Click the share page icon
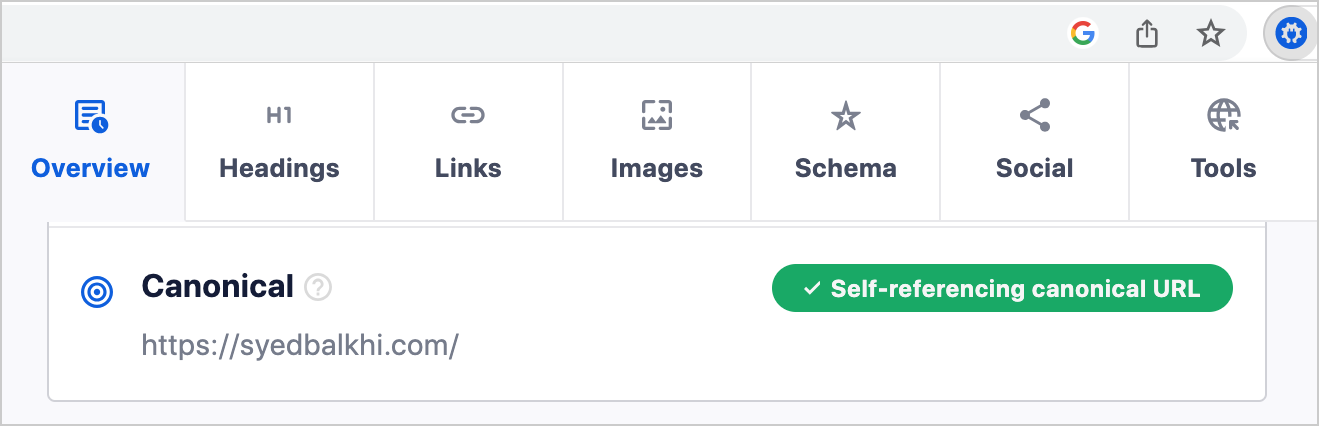The image size is (1319, 426). [1147, 34]
